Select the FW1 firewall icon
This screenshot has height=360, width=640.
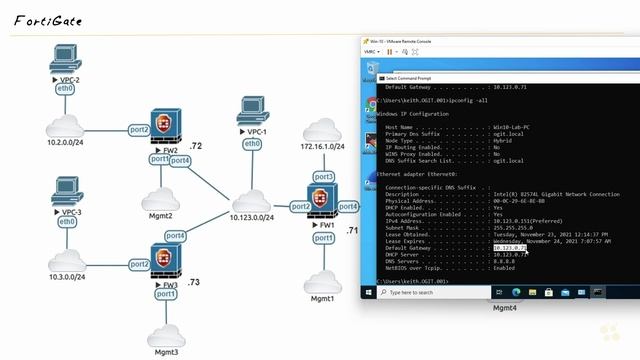coord(322,200)
